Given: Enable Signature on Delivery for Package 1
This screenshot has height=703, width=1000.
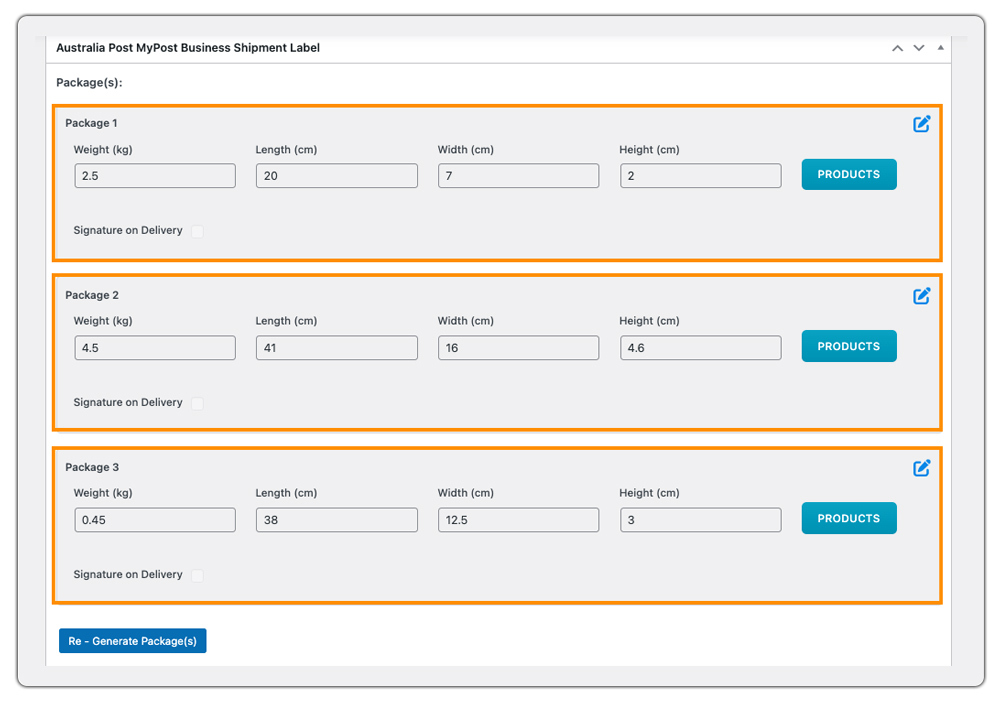Looking at the screenshot, I should click(198, 231).
